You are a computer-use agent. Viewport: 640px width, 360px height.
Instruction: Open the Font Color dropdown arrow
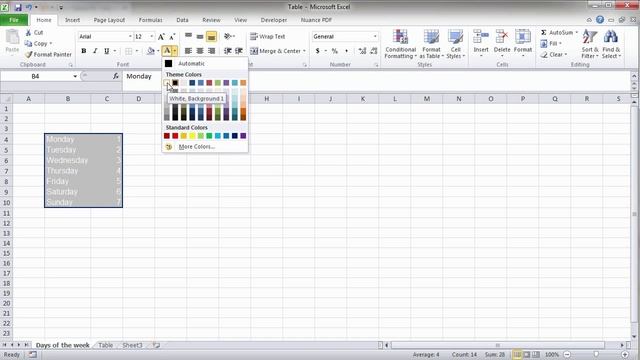[175, 51]
